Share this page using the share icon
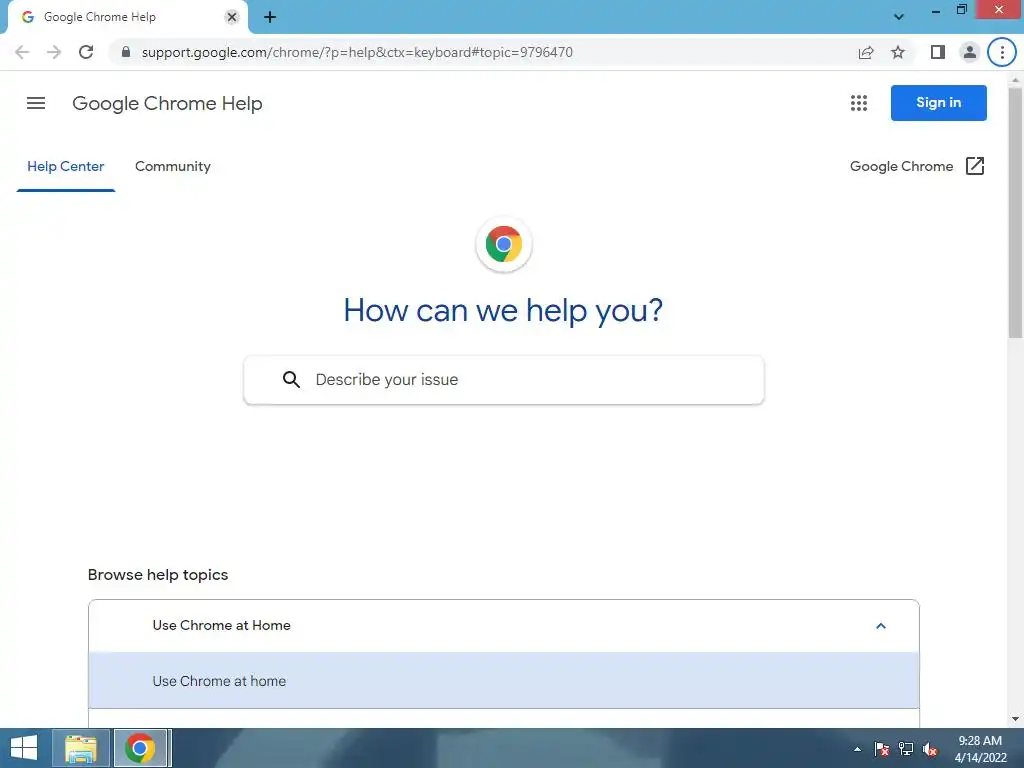This screenshot has width=1024, height=768. [866, 52]
